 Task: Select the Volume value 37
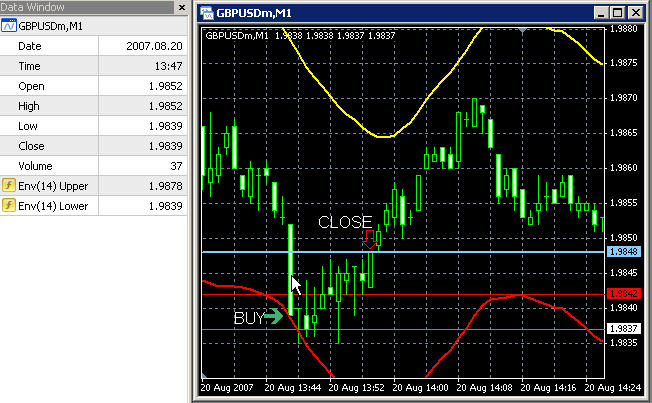176,166
